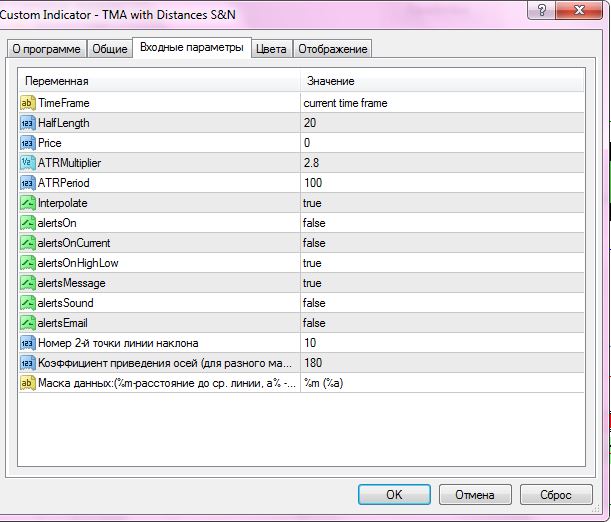Select the alertsOn variable name
Viewport: 611px width, 522px height.
pos(57,223)
